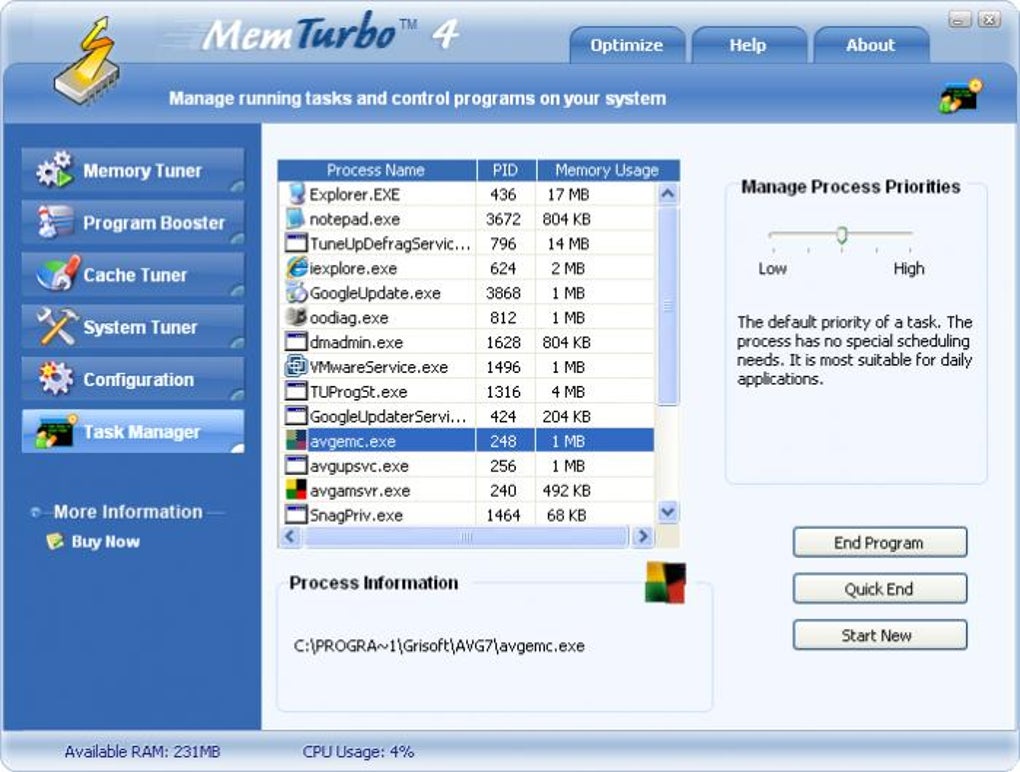Select the Task Manager section

point(133,431)
